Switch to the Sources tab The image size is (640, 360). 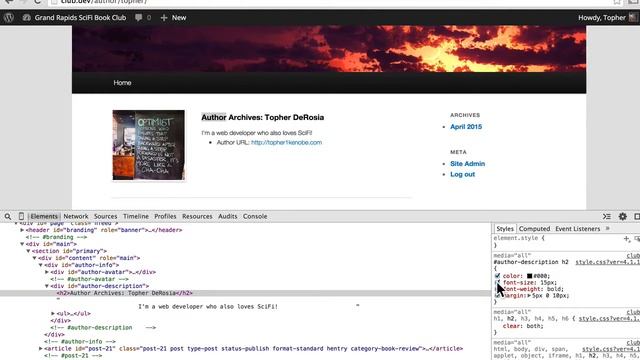click(105, 216)
